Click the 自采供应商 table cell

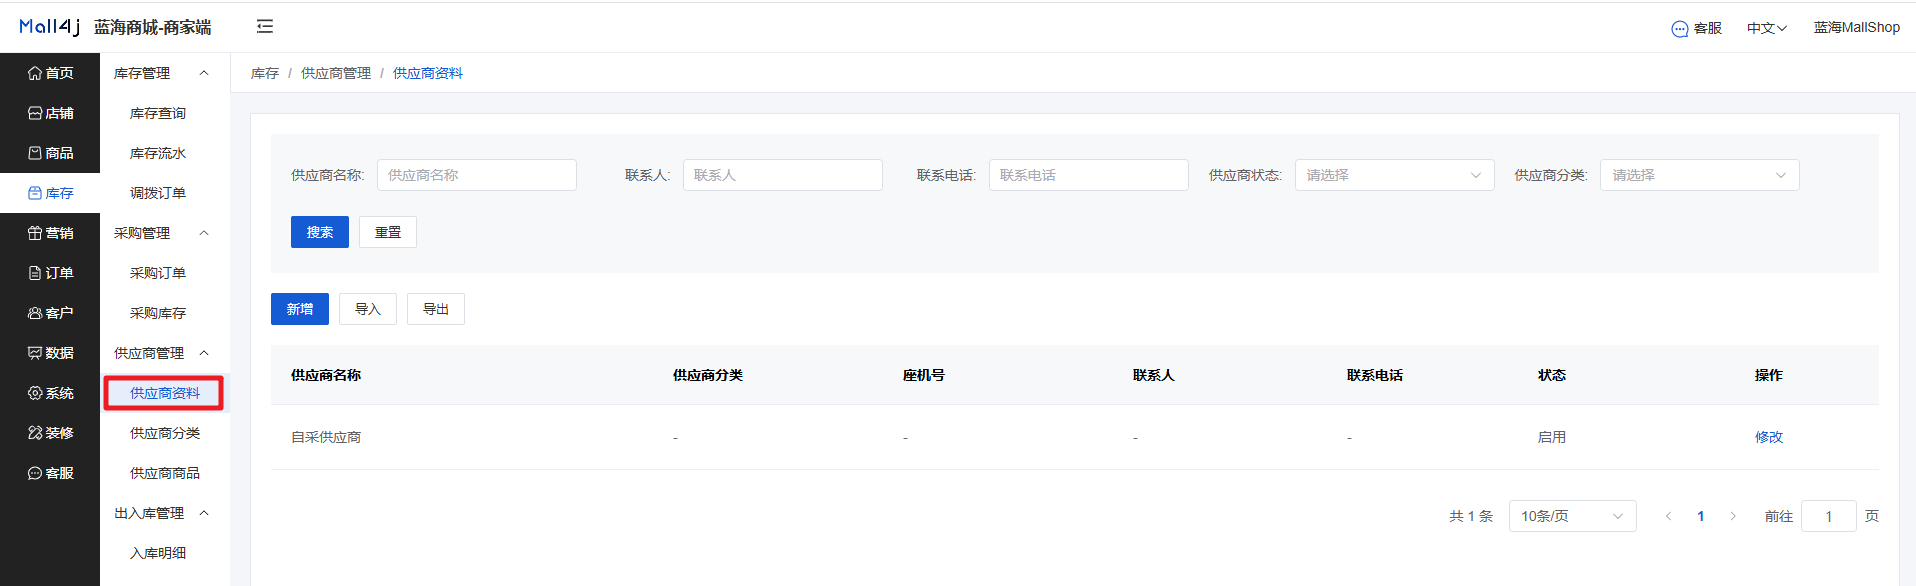pyautogui.click(x=326, y=437)
